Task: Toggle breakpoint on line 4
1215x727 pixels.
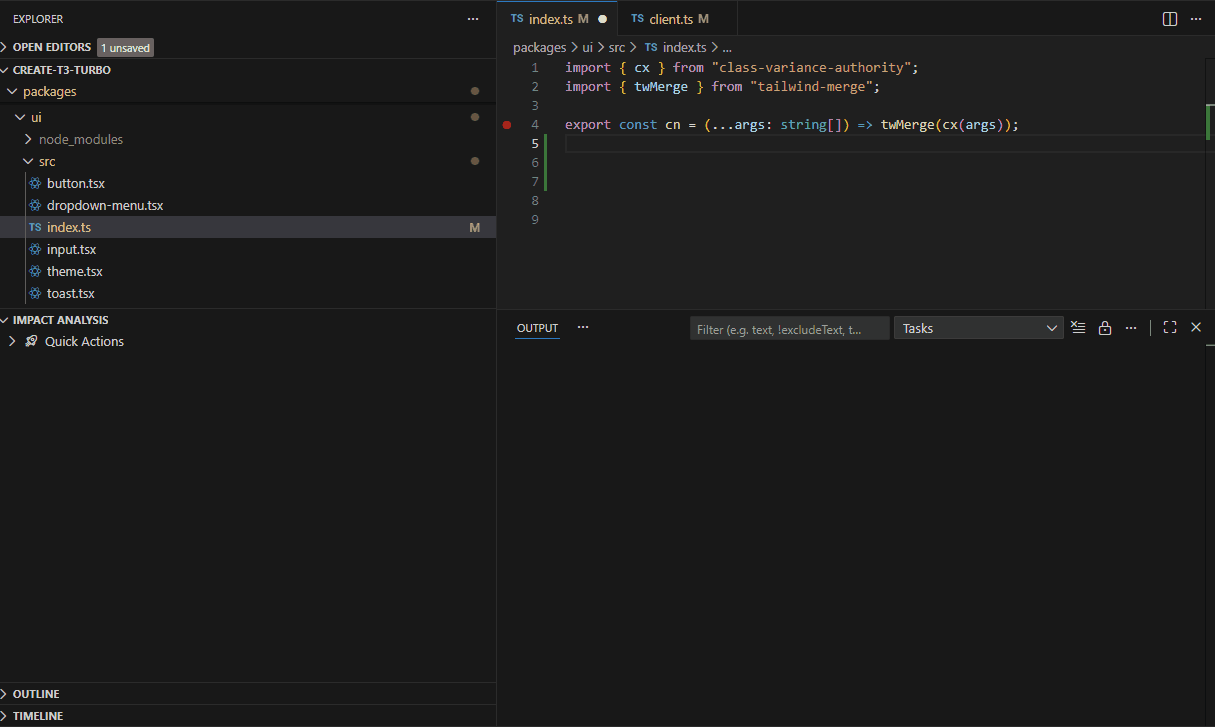Action: point(507,125)
